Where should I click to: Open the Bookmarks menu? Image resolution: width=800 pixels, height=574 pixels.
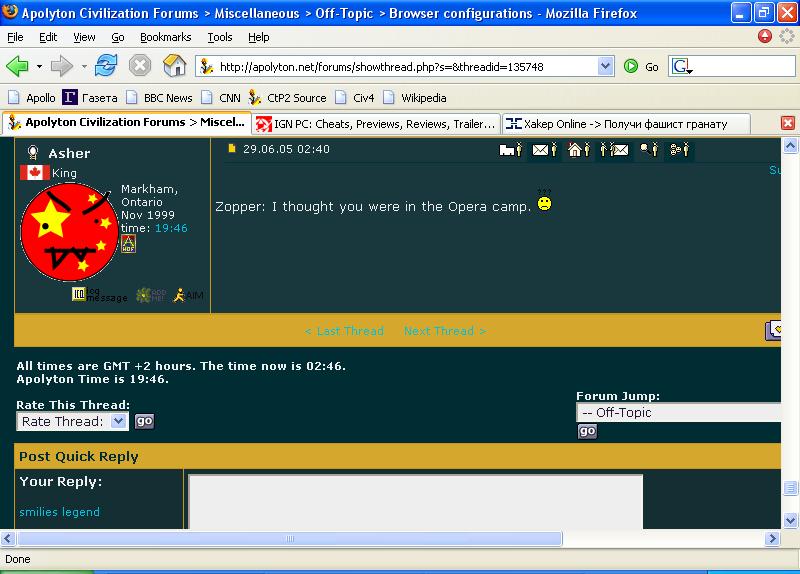click(165, 37)
